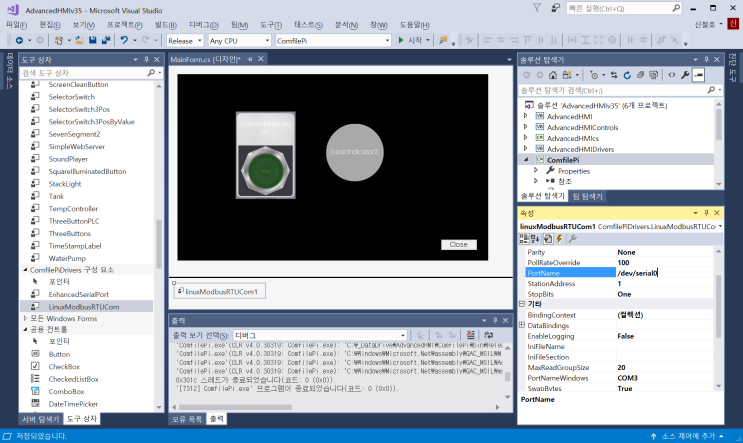Click the Close button on the form
Image resolution: width=743 pixels, height=443 pixels.
pyautogui.click(x=458, y=244)
